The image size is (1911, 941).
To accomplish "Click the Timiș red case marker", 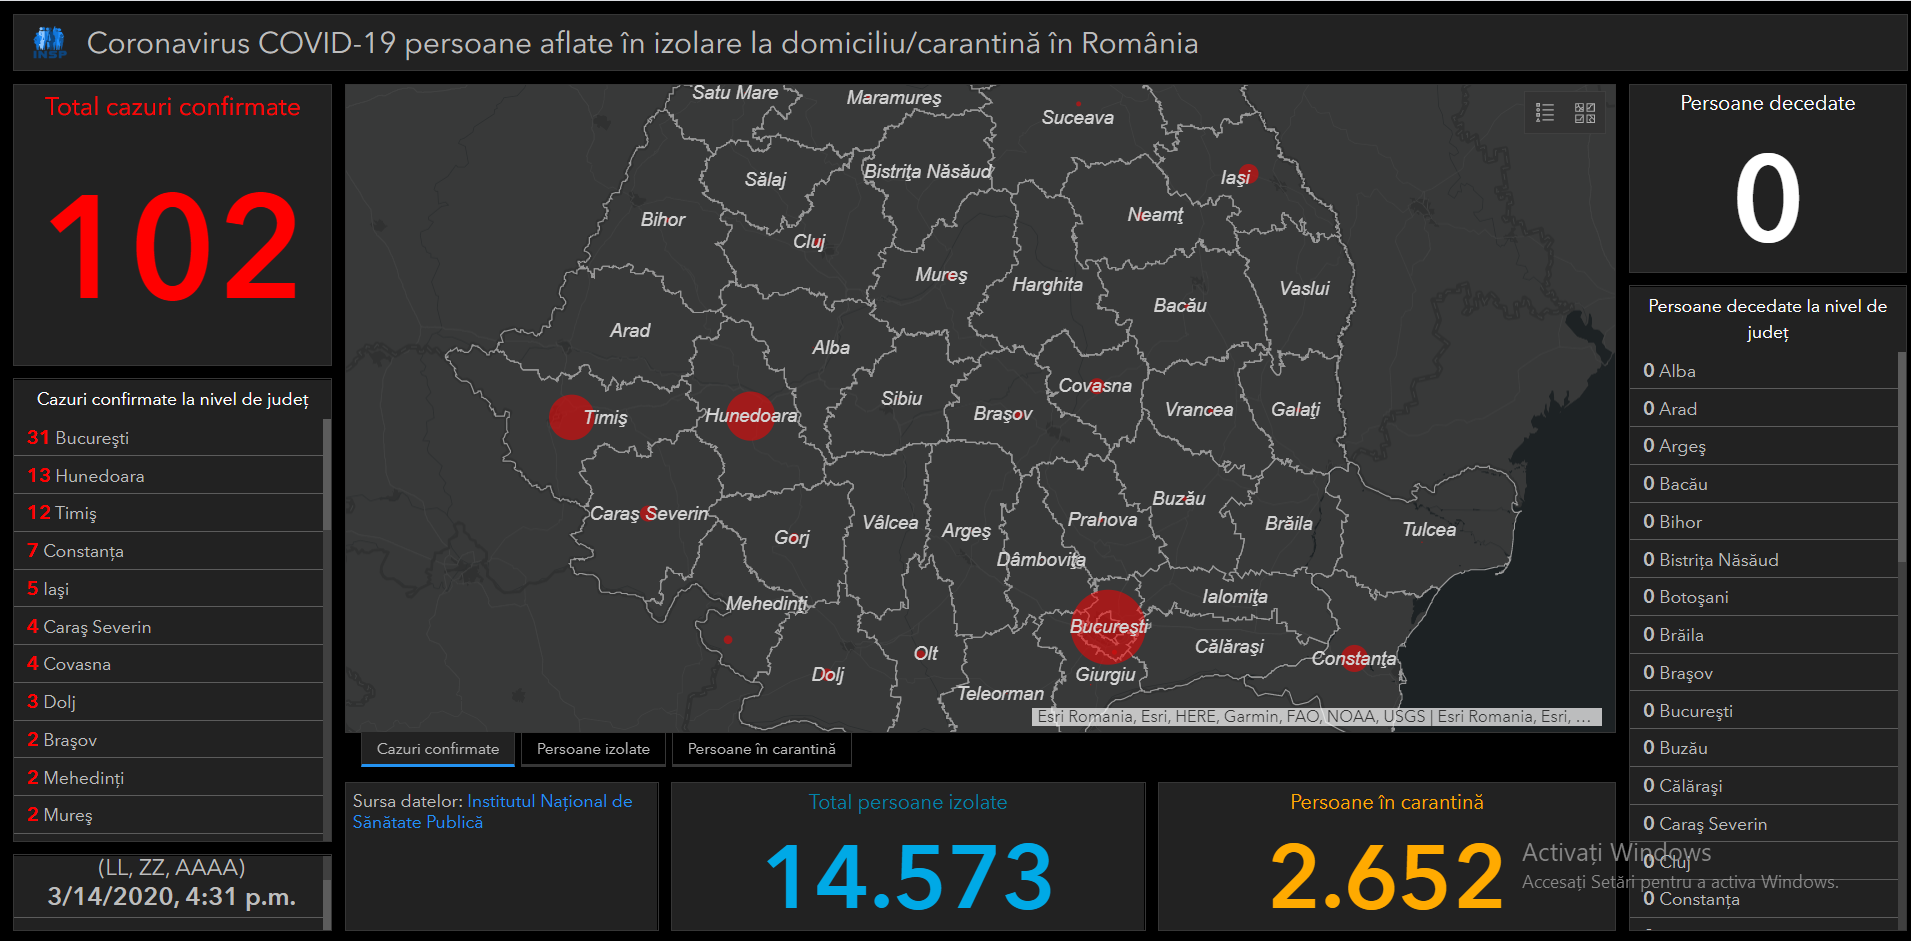I will [x=571, y=417].
